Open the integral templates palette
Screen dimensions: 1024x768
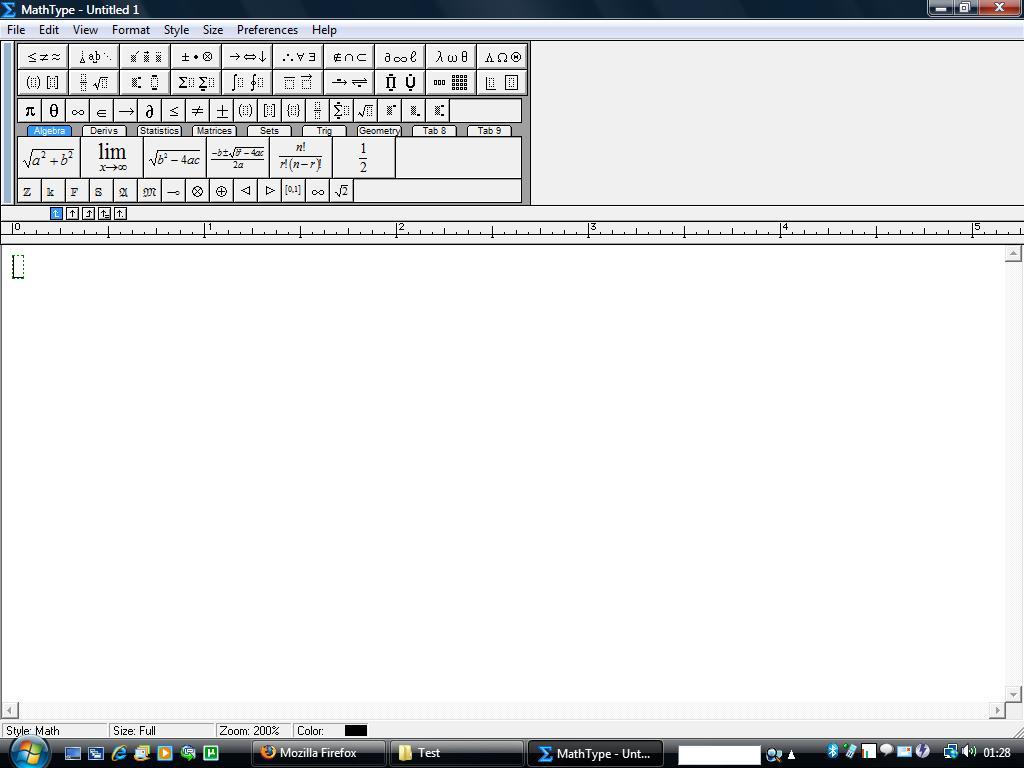click(248, 82)
